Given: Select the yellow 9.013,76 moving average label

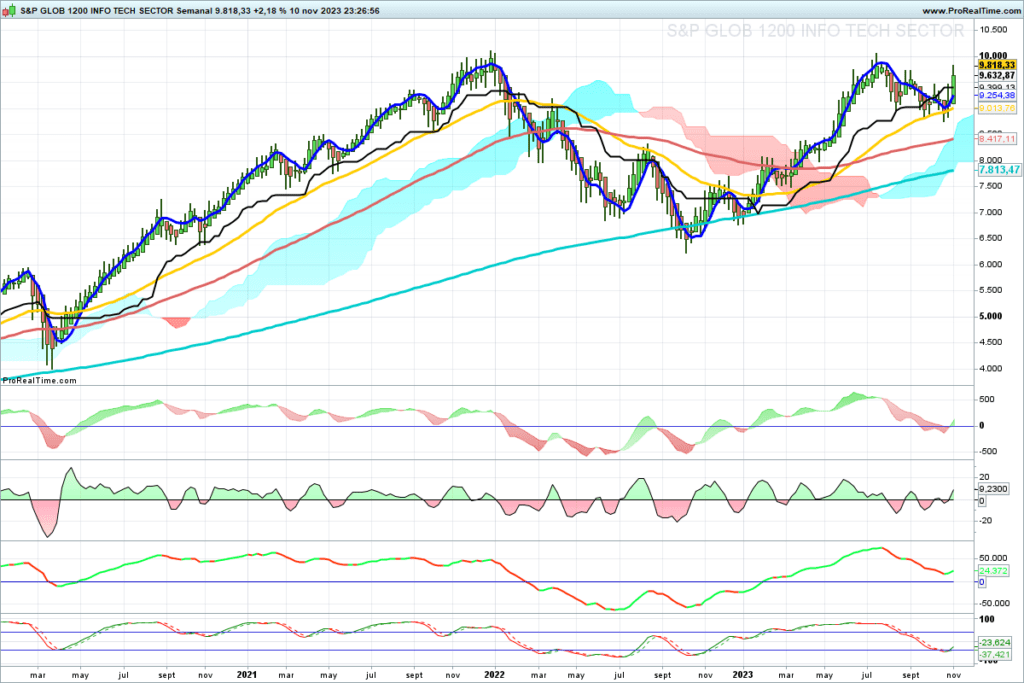Looking at the screenshot, I should pyautogui.click(x=997, y=108).
